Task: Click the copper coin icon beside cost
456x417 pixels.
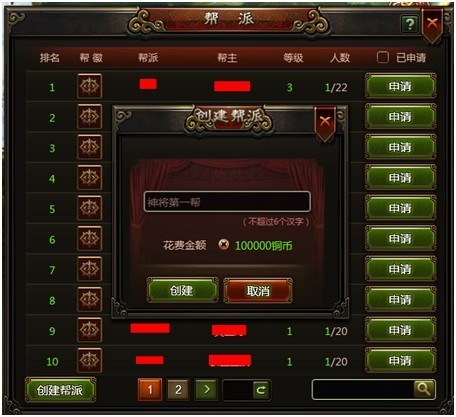Action: [224, 245]
